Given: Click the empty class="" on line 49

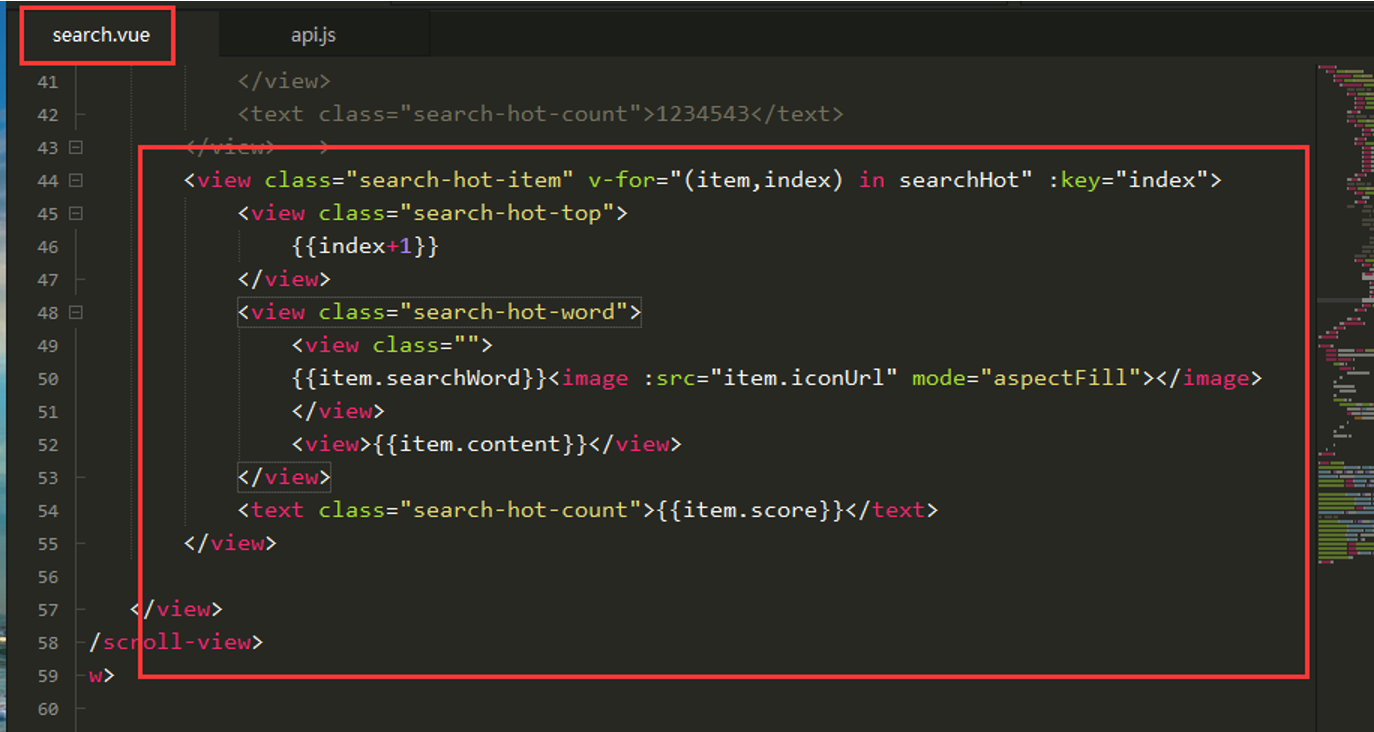Looking at the screenshot, I should 425,345.
